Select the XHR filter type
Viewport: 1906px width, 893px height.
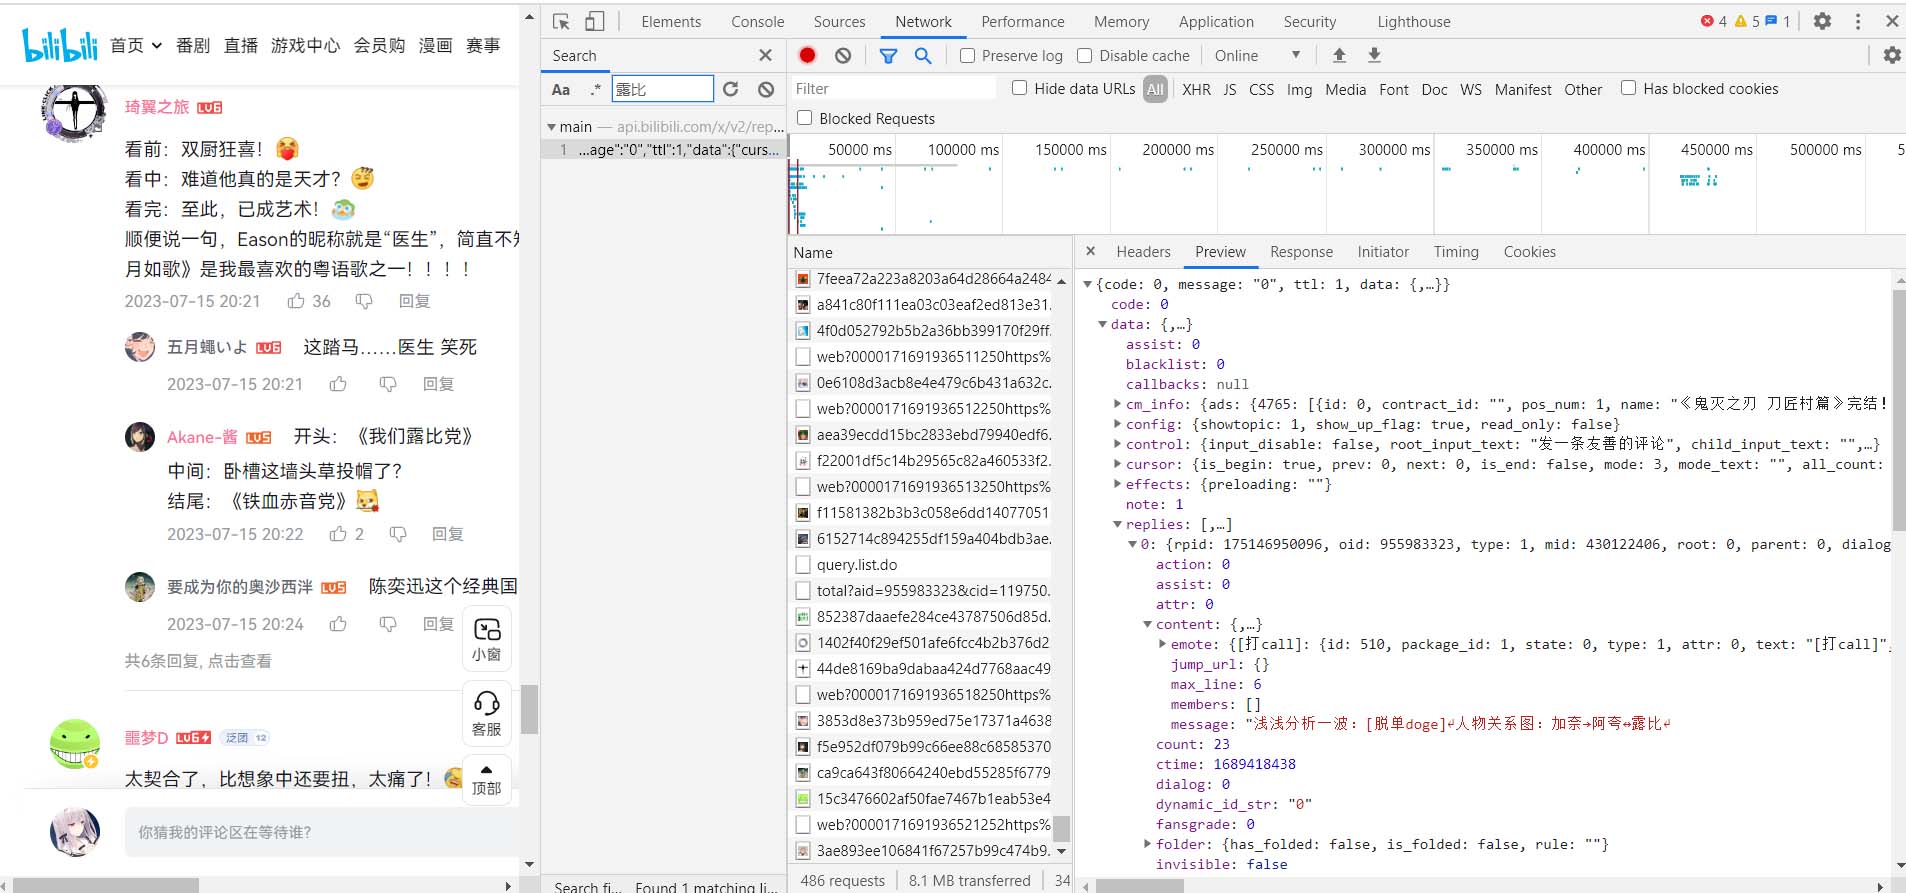pyautogui.click(x=1196, y=89)
